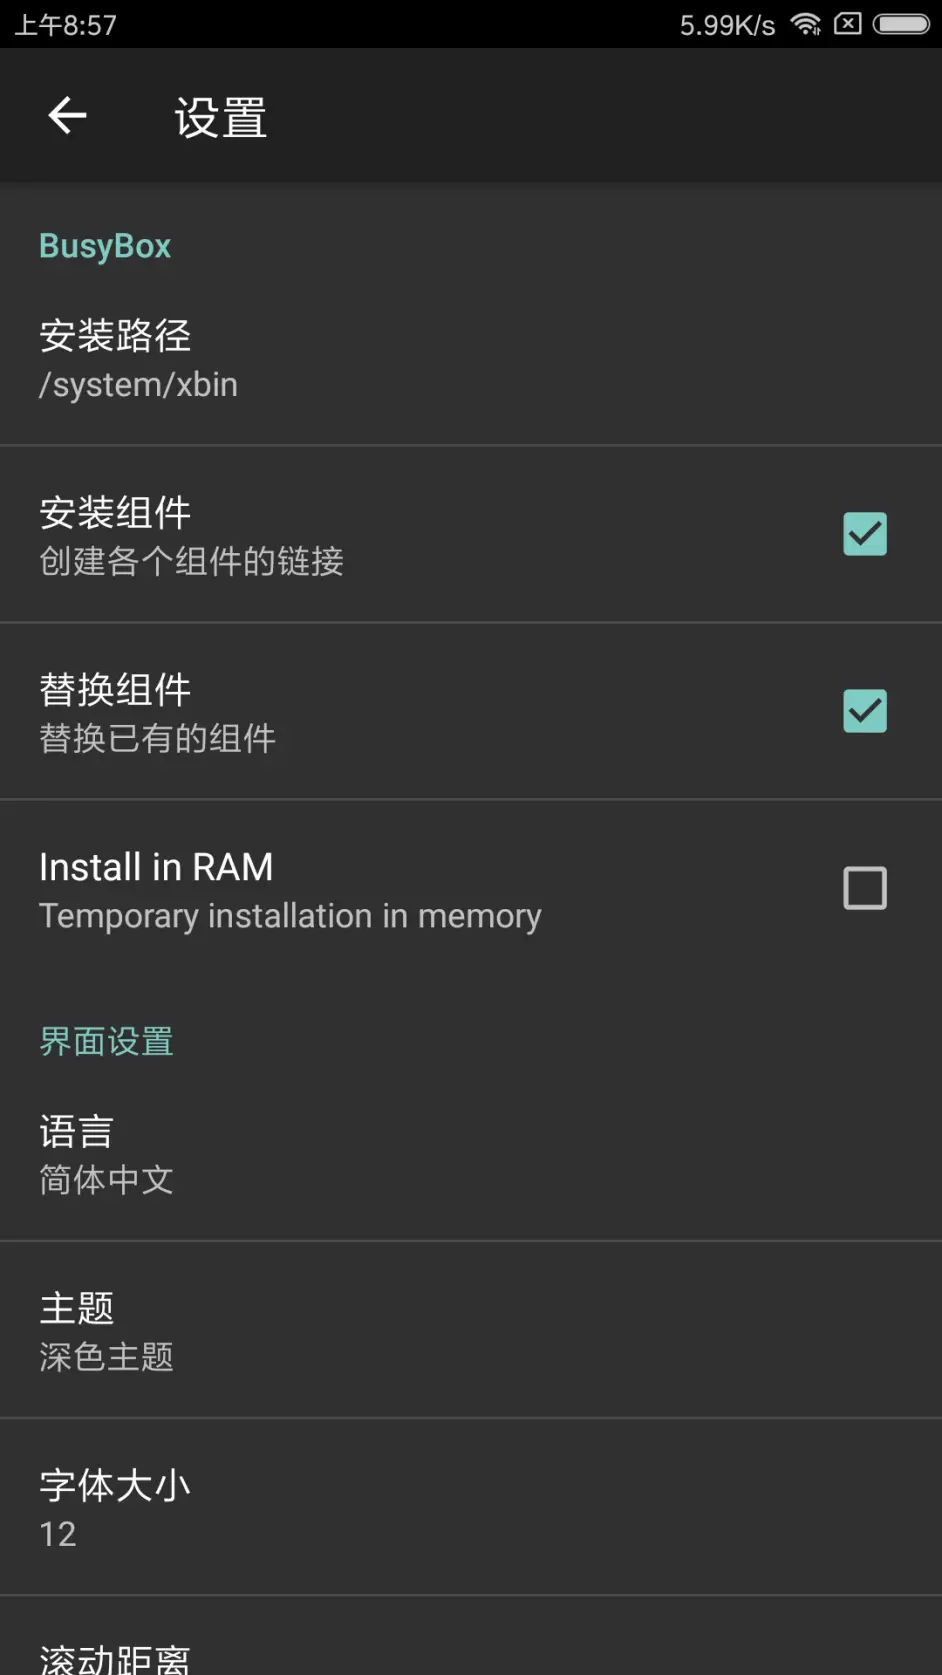
Task: Tap the /system/xbin path text
Action: (x=138, y=385)
